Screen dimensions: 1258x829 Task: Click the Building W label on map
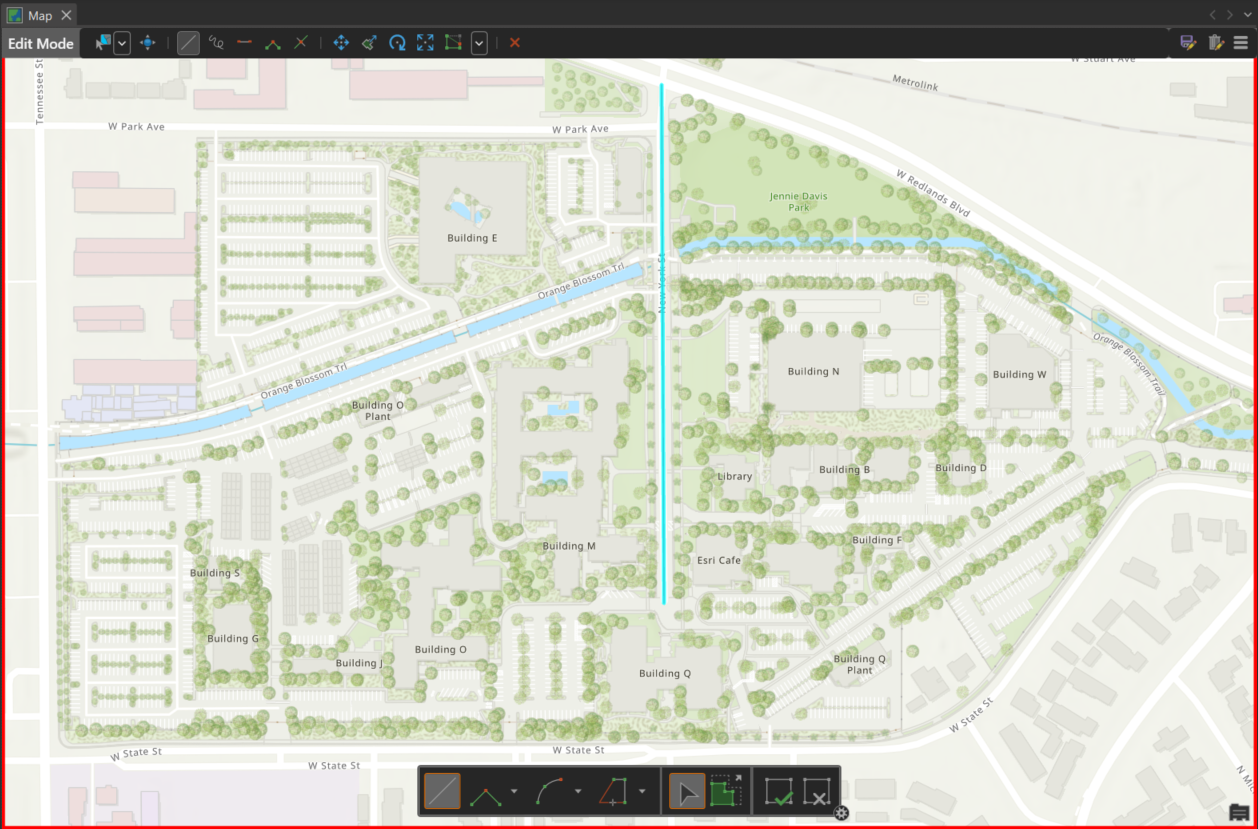click(x=1020, y=375)
